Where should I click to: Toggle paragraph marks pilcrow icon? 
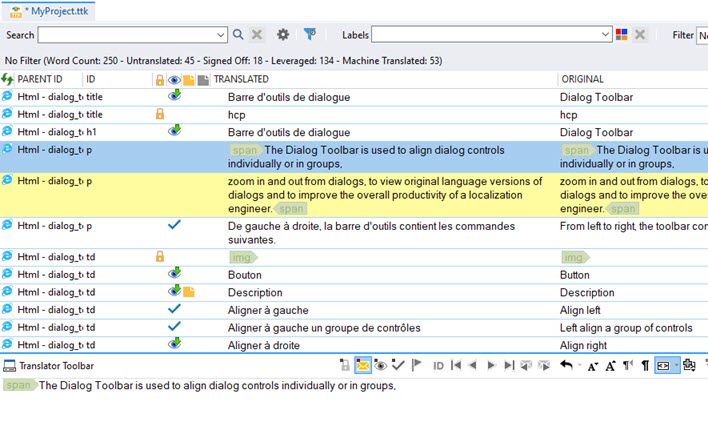click(645, 366)
